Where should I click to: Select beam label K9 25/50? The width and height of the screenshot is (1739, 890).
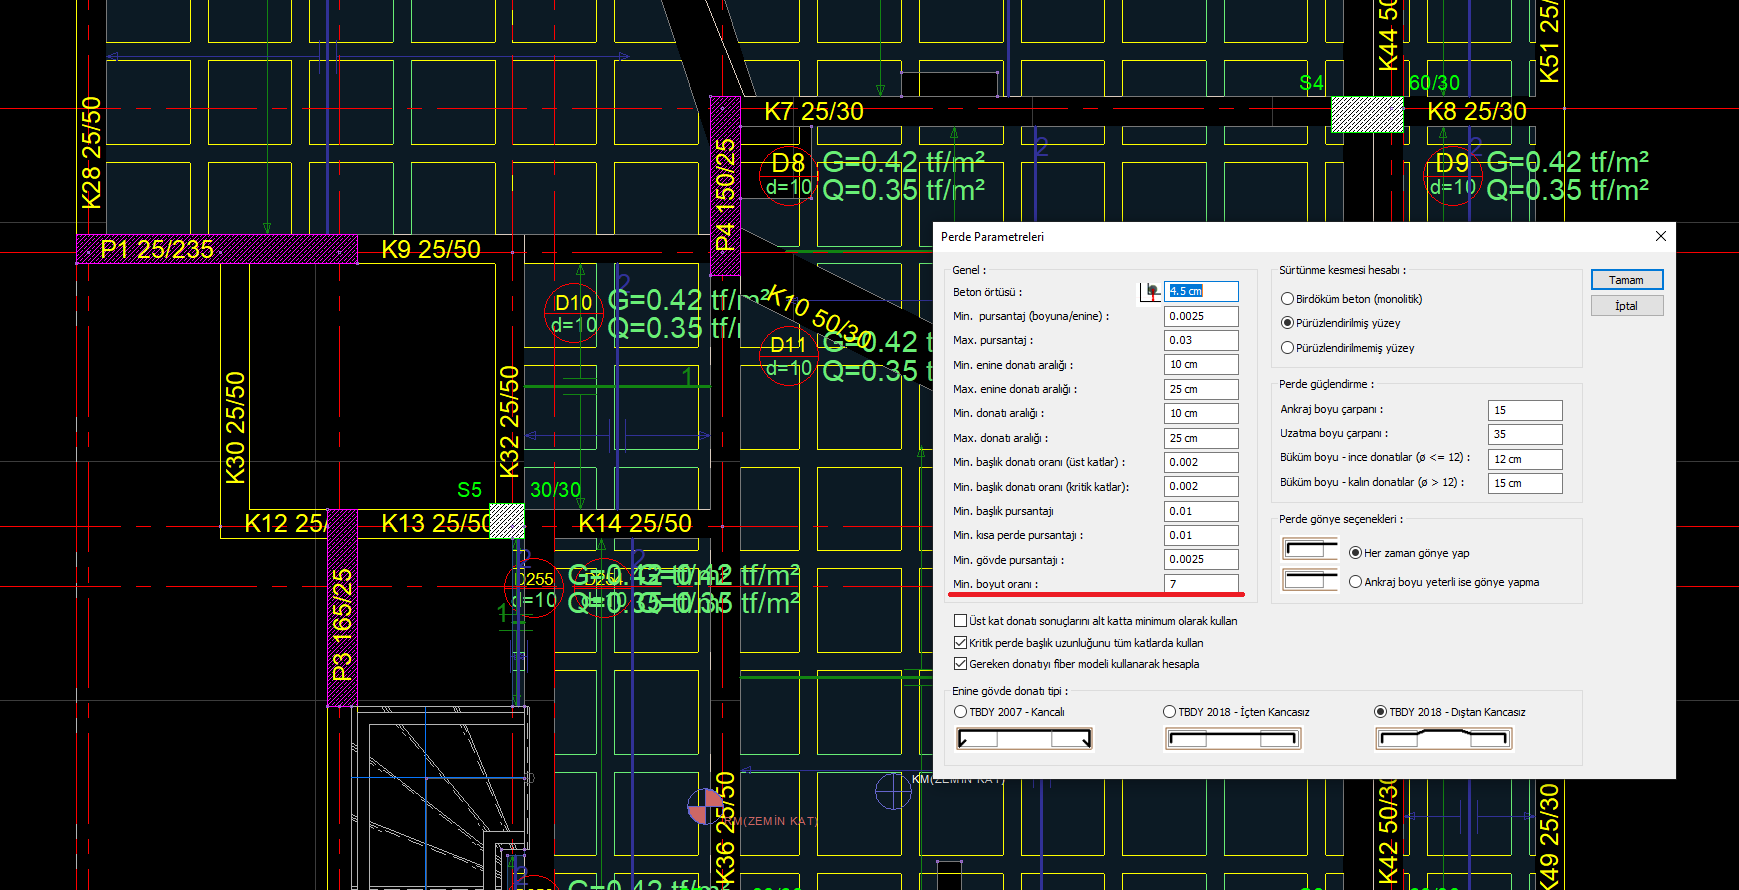[x=431, y=250]
